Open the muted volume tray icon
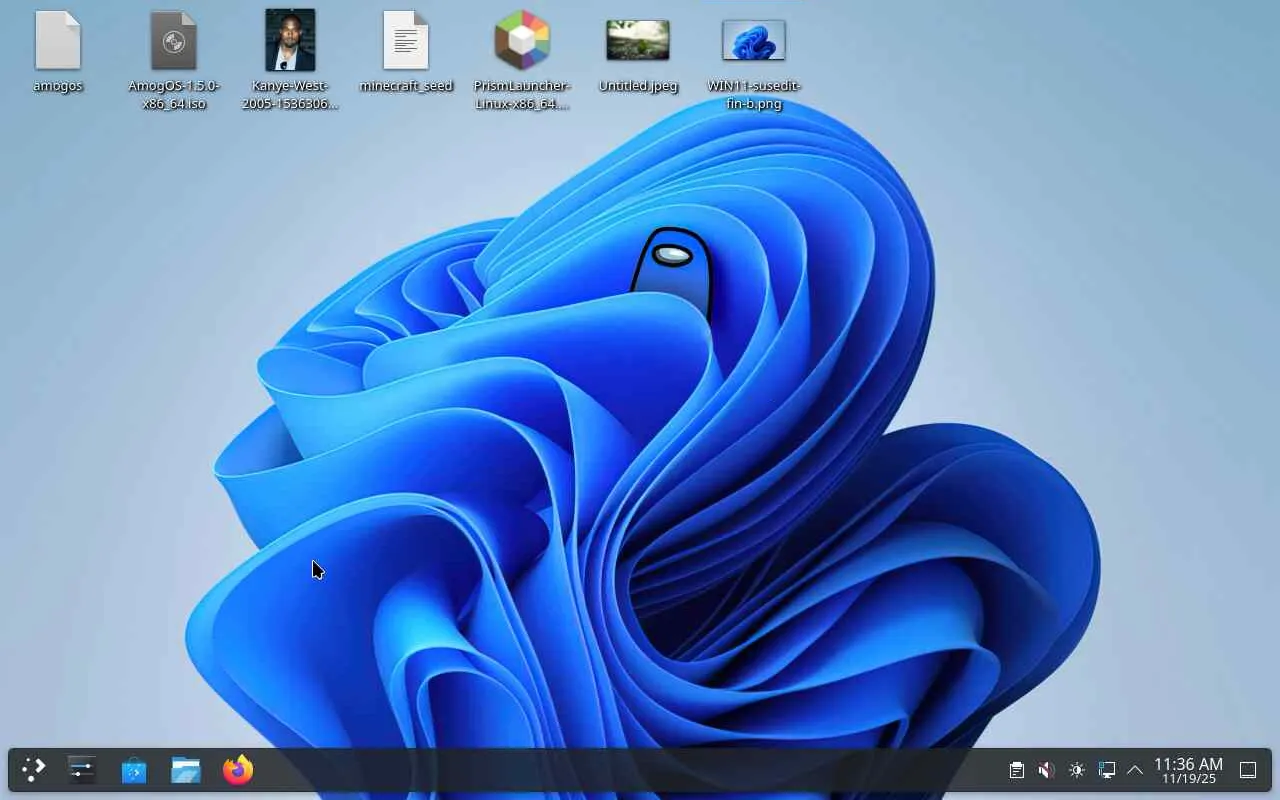Image resolution: width=1280 pixels, height=800 pixels. coord(1047,770)
